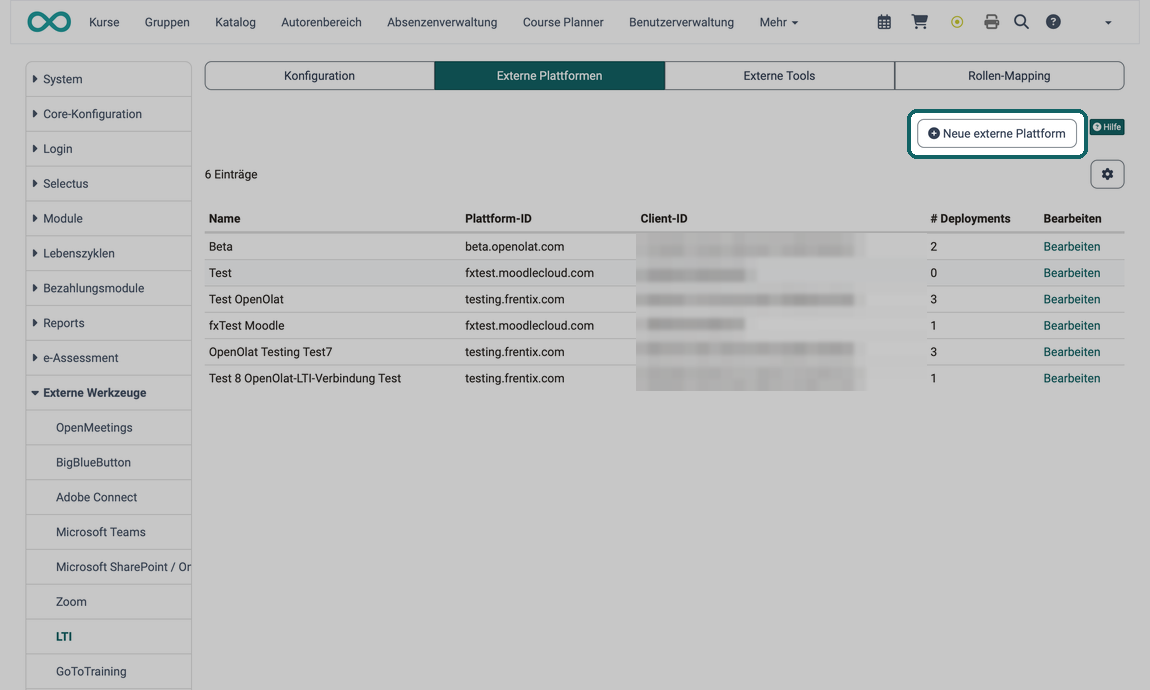Click the Test OpenOlat name cell
This screenshot has height=690, width=1150.
click(246, 299)
